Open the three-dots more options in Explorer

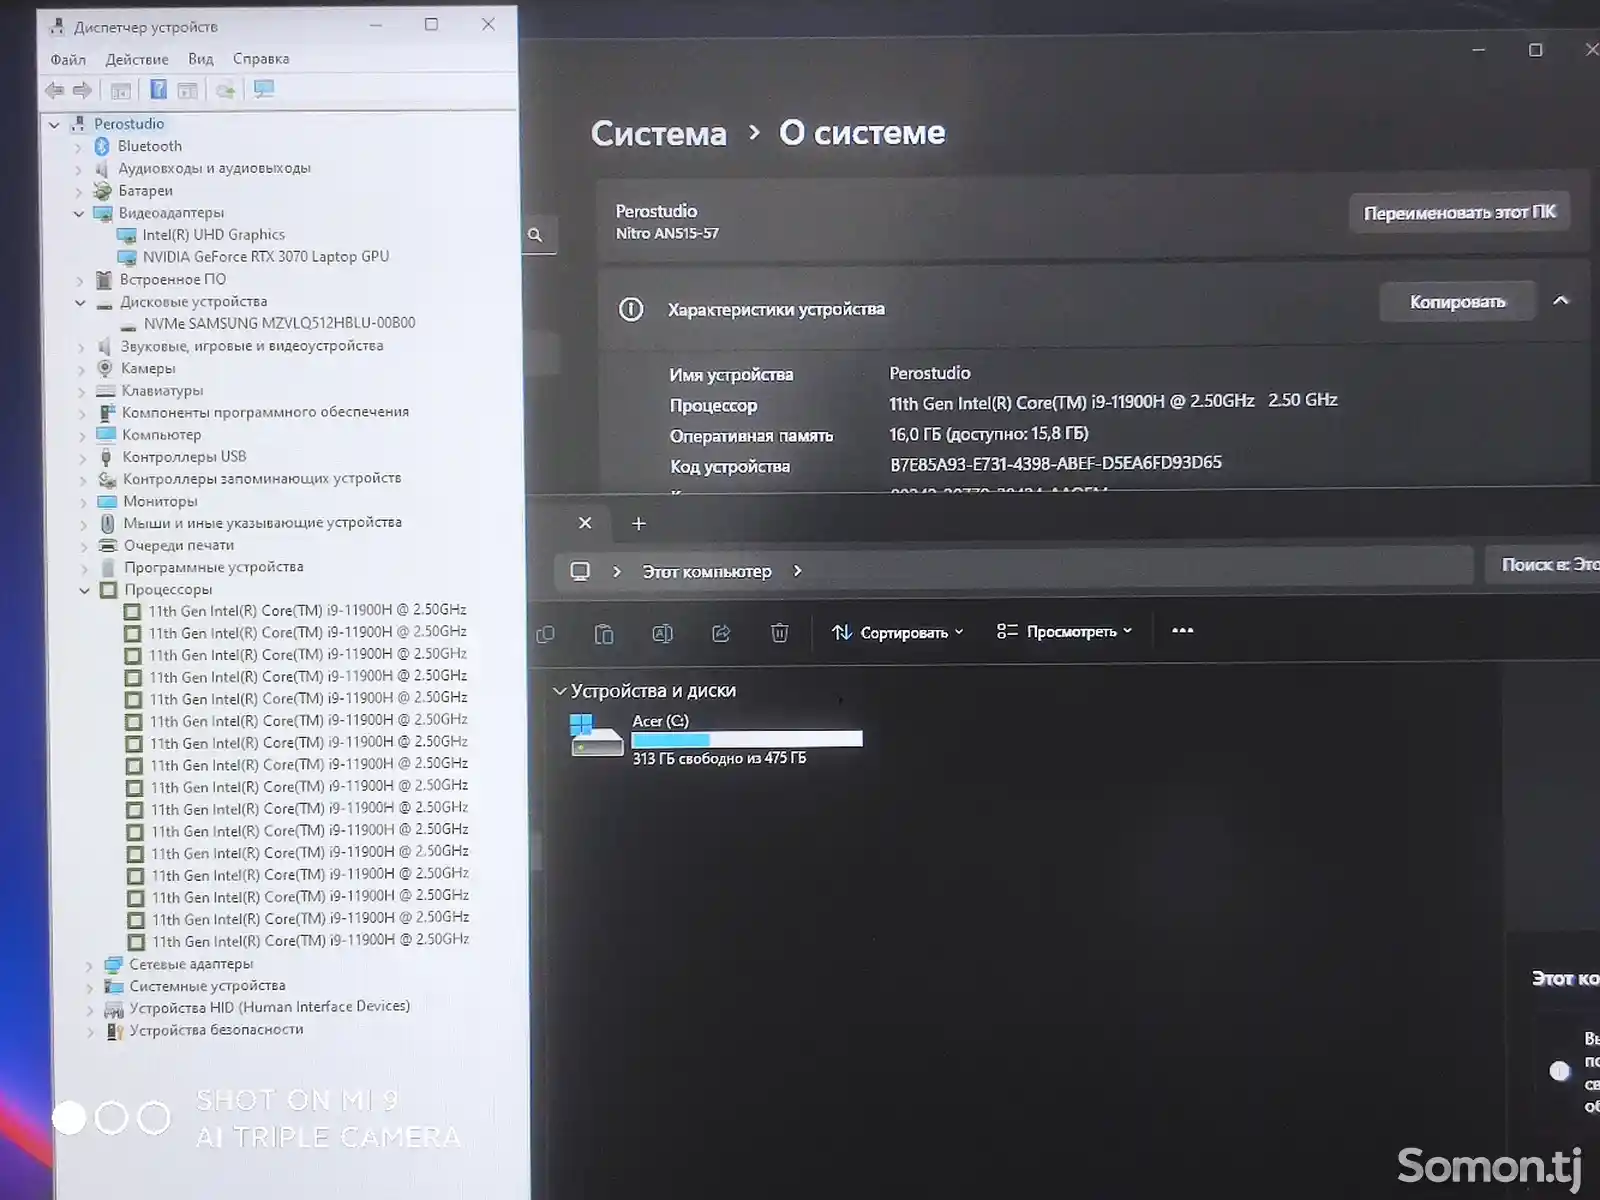[x=1182, y=630]
